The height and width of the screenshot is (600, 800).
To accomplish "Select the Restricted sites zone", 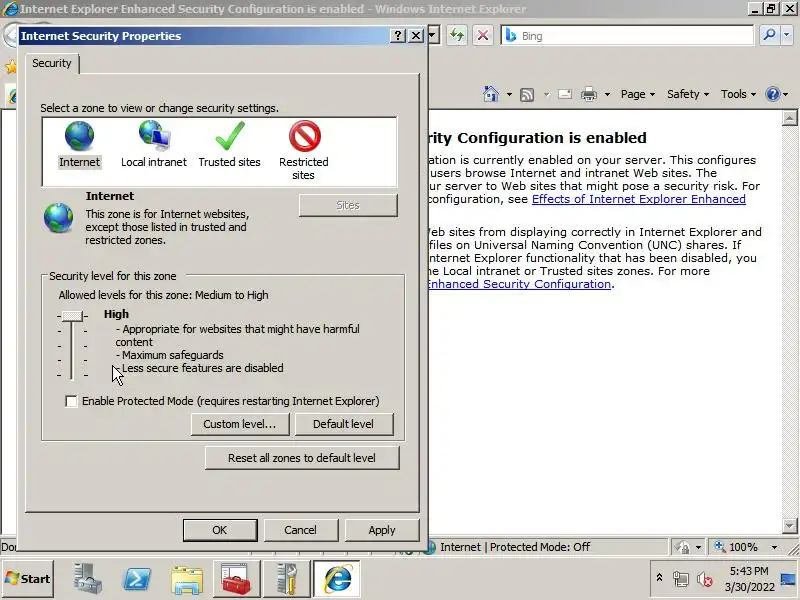I will coord(304,150).
